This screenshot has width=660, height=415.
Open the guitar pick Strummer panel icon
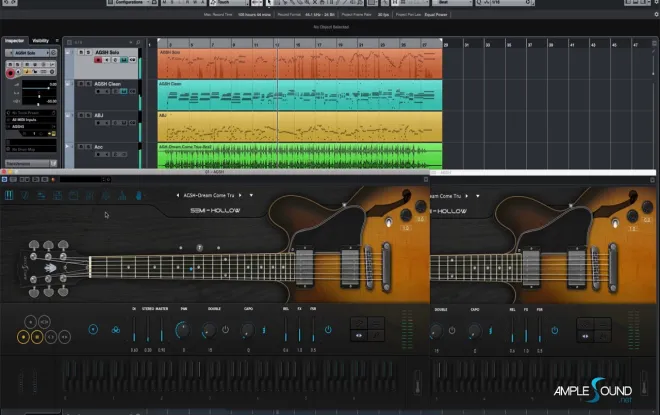click(x=25, y=195)
